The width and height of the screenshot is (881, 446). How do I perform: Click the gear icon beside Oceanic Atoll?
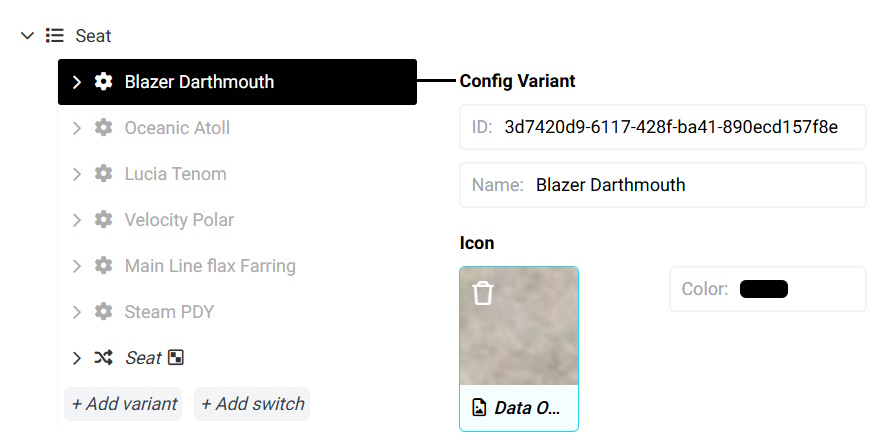coord(103,128)
